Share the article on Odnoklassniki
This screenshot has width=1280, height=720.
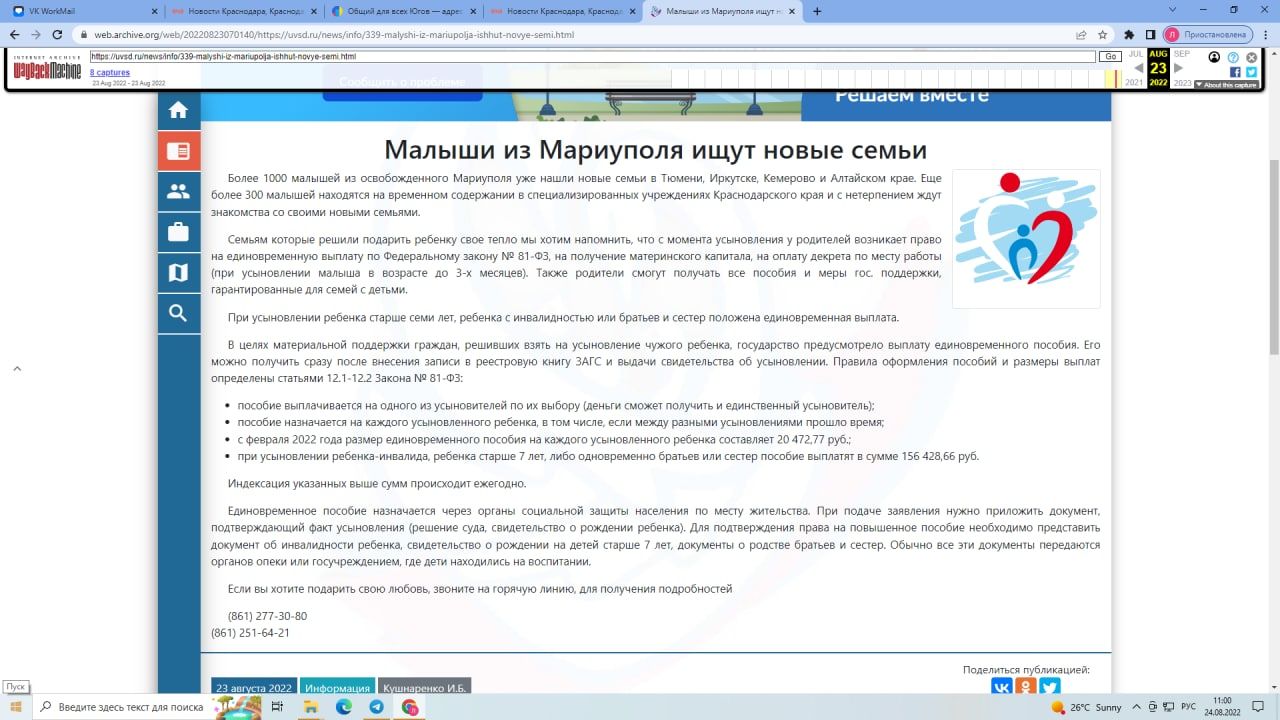click(x=1025, y=687)
